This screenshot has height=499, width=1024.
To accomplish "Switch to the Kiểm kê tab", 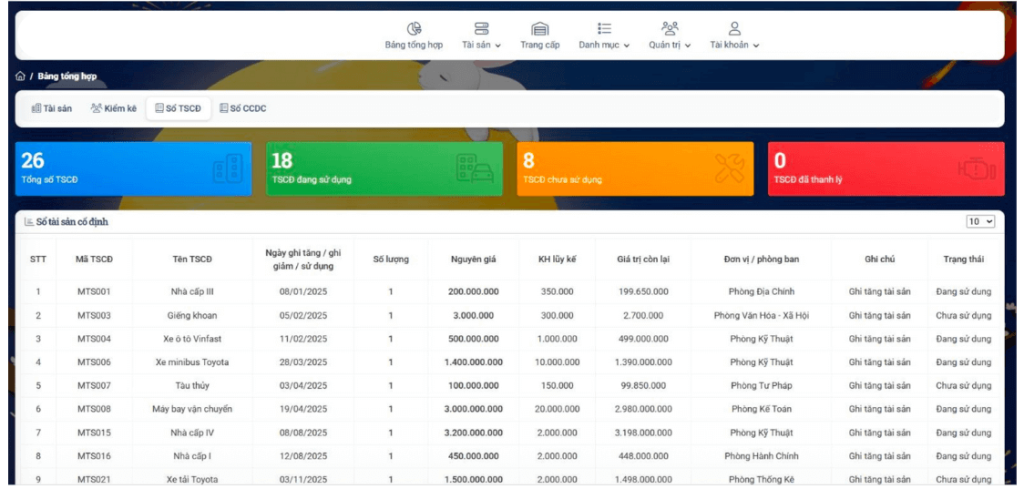I will click(x=114, y=108).
